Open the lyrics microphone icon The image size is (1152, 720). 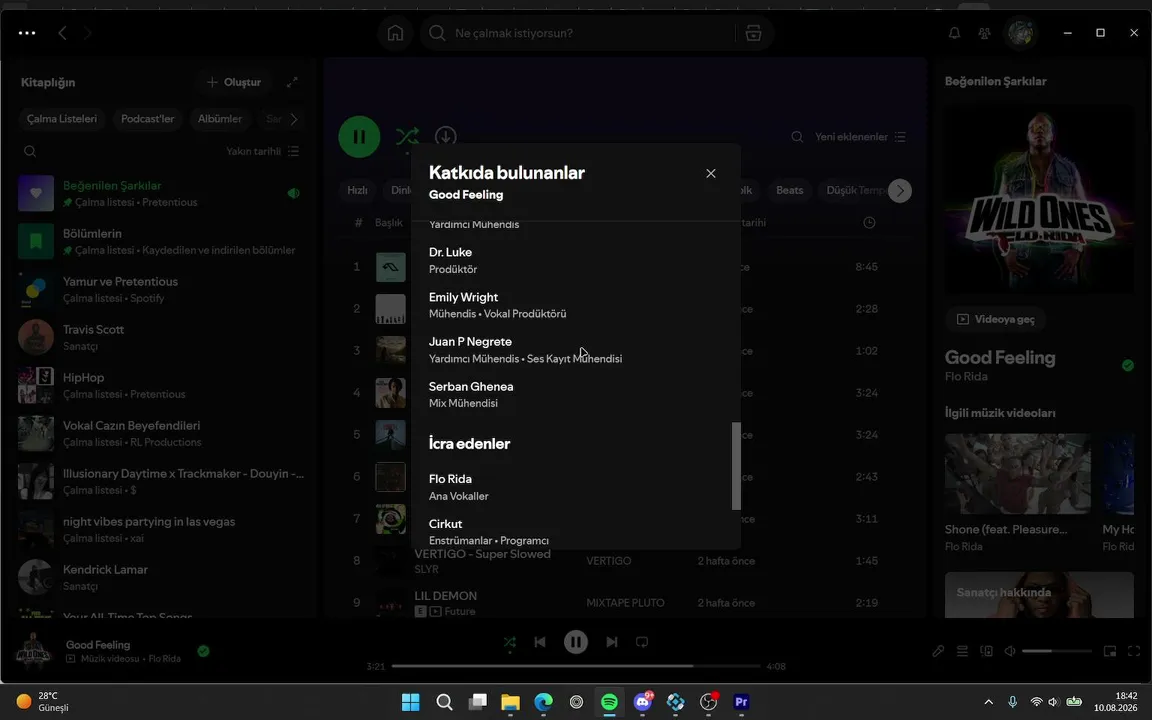tap(938, 651)
